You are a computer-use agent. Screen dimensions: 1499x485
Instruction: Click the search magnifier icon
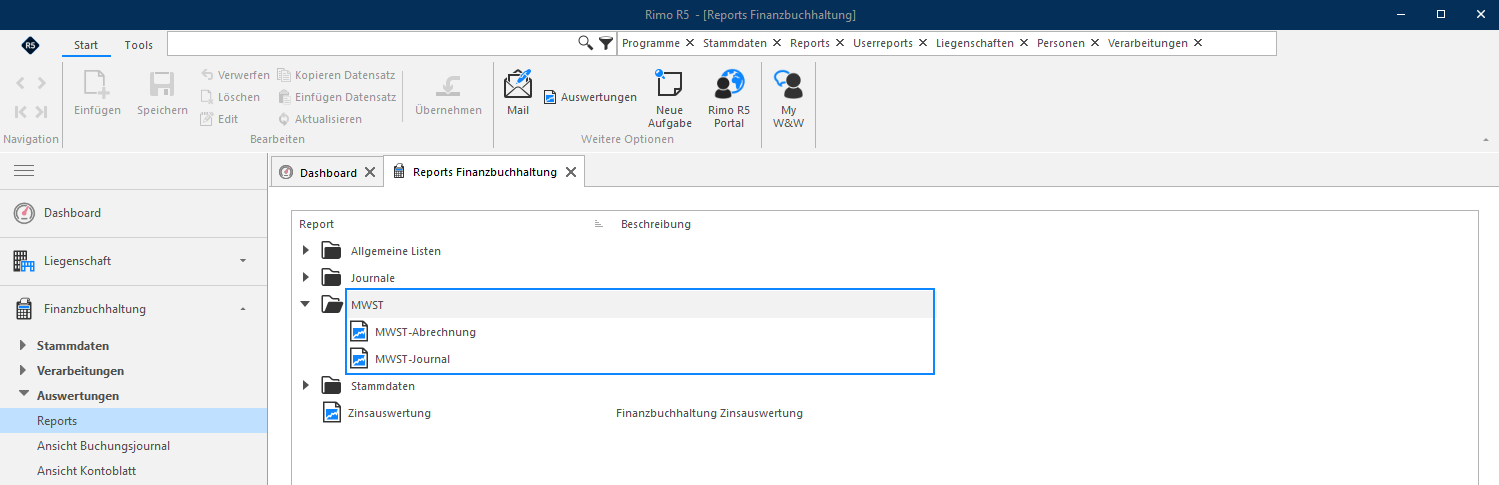tap(586, 43)
